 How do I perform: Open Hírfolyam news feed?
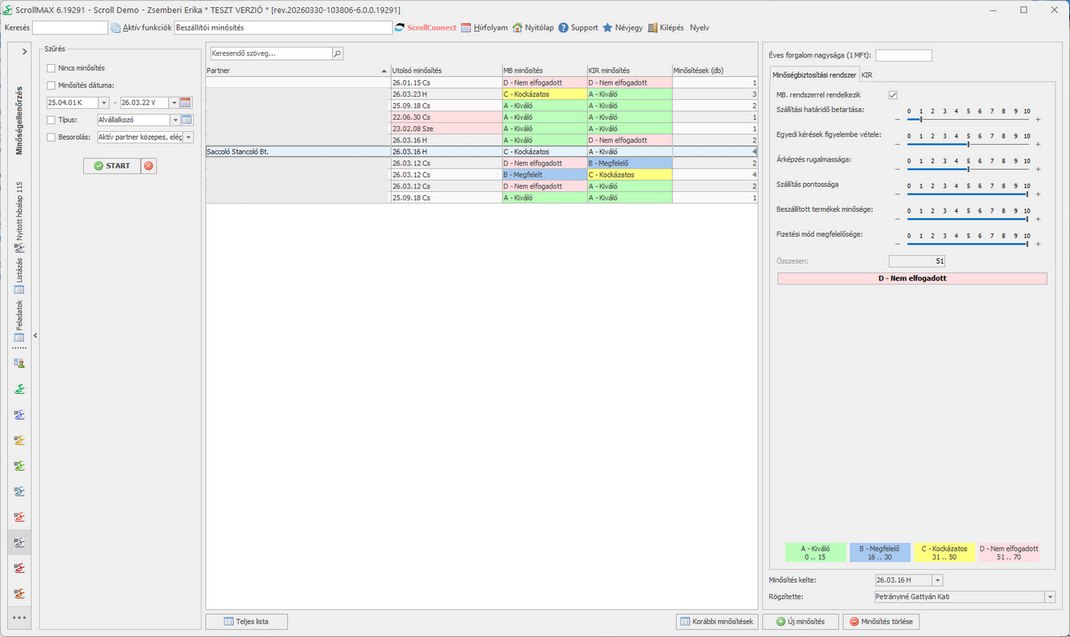click(x=484, y=28)
